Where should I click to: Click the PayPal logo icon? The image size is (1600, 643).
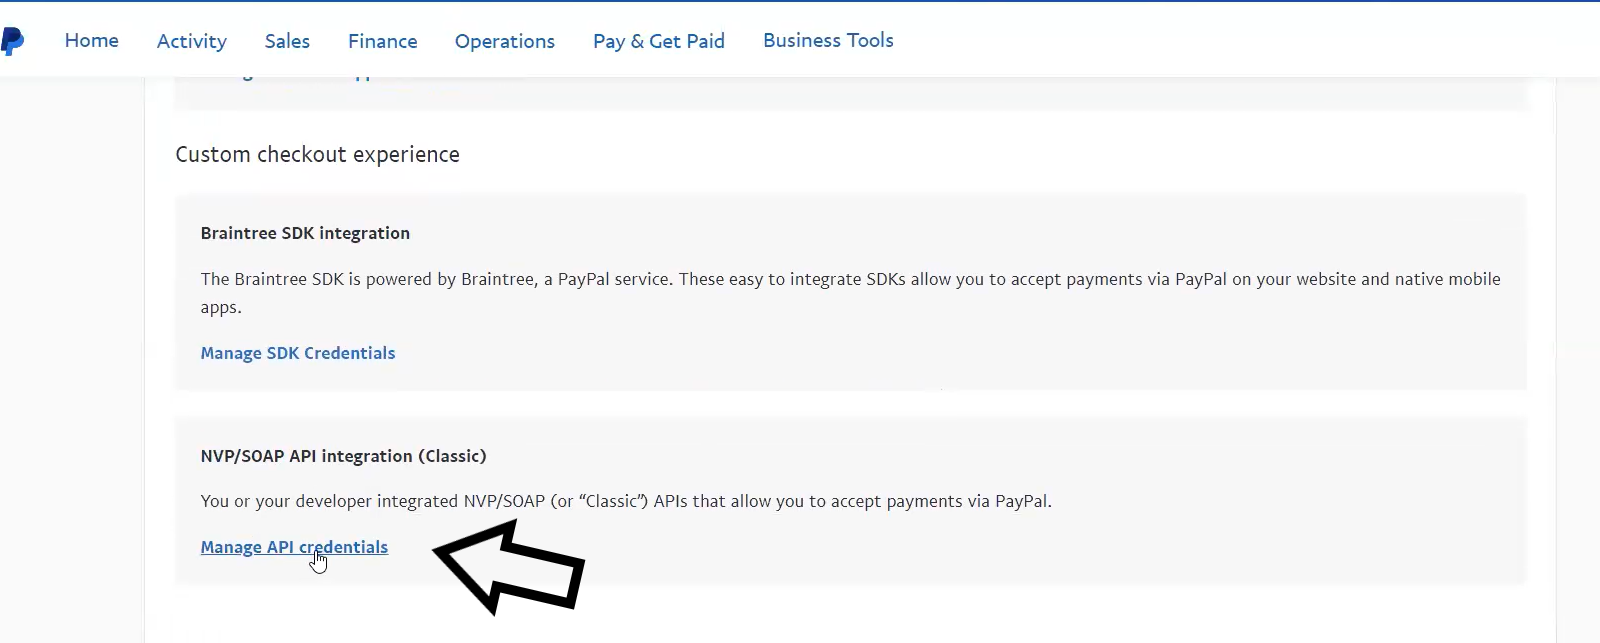click(12, 41)
